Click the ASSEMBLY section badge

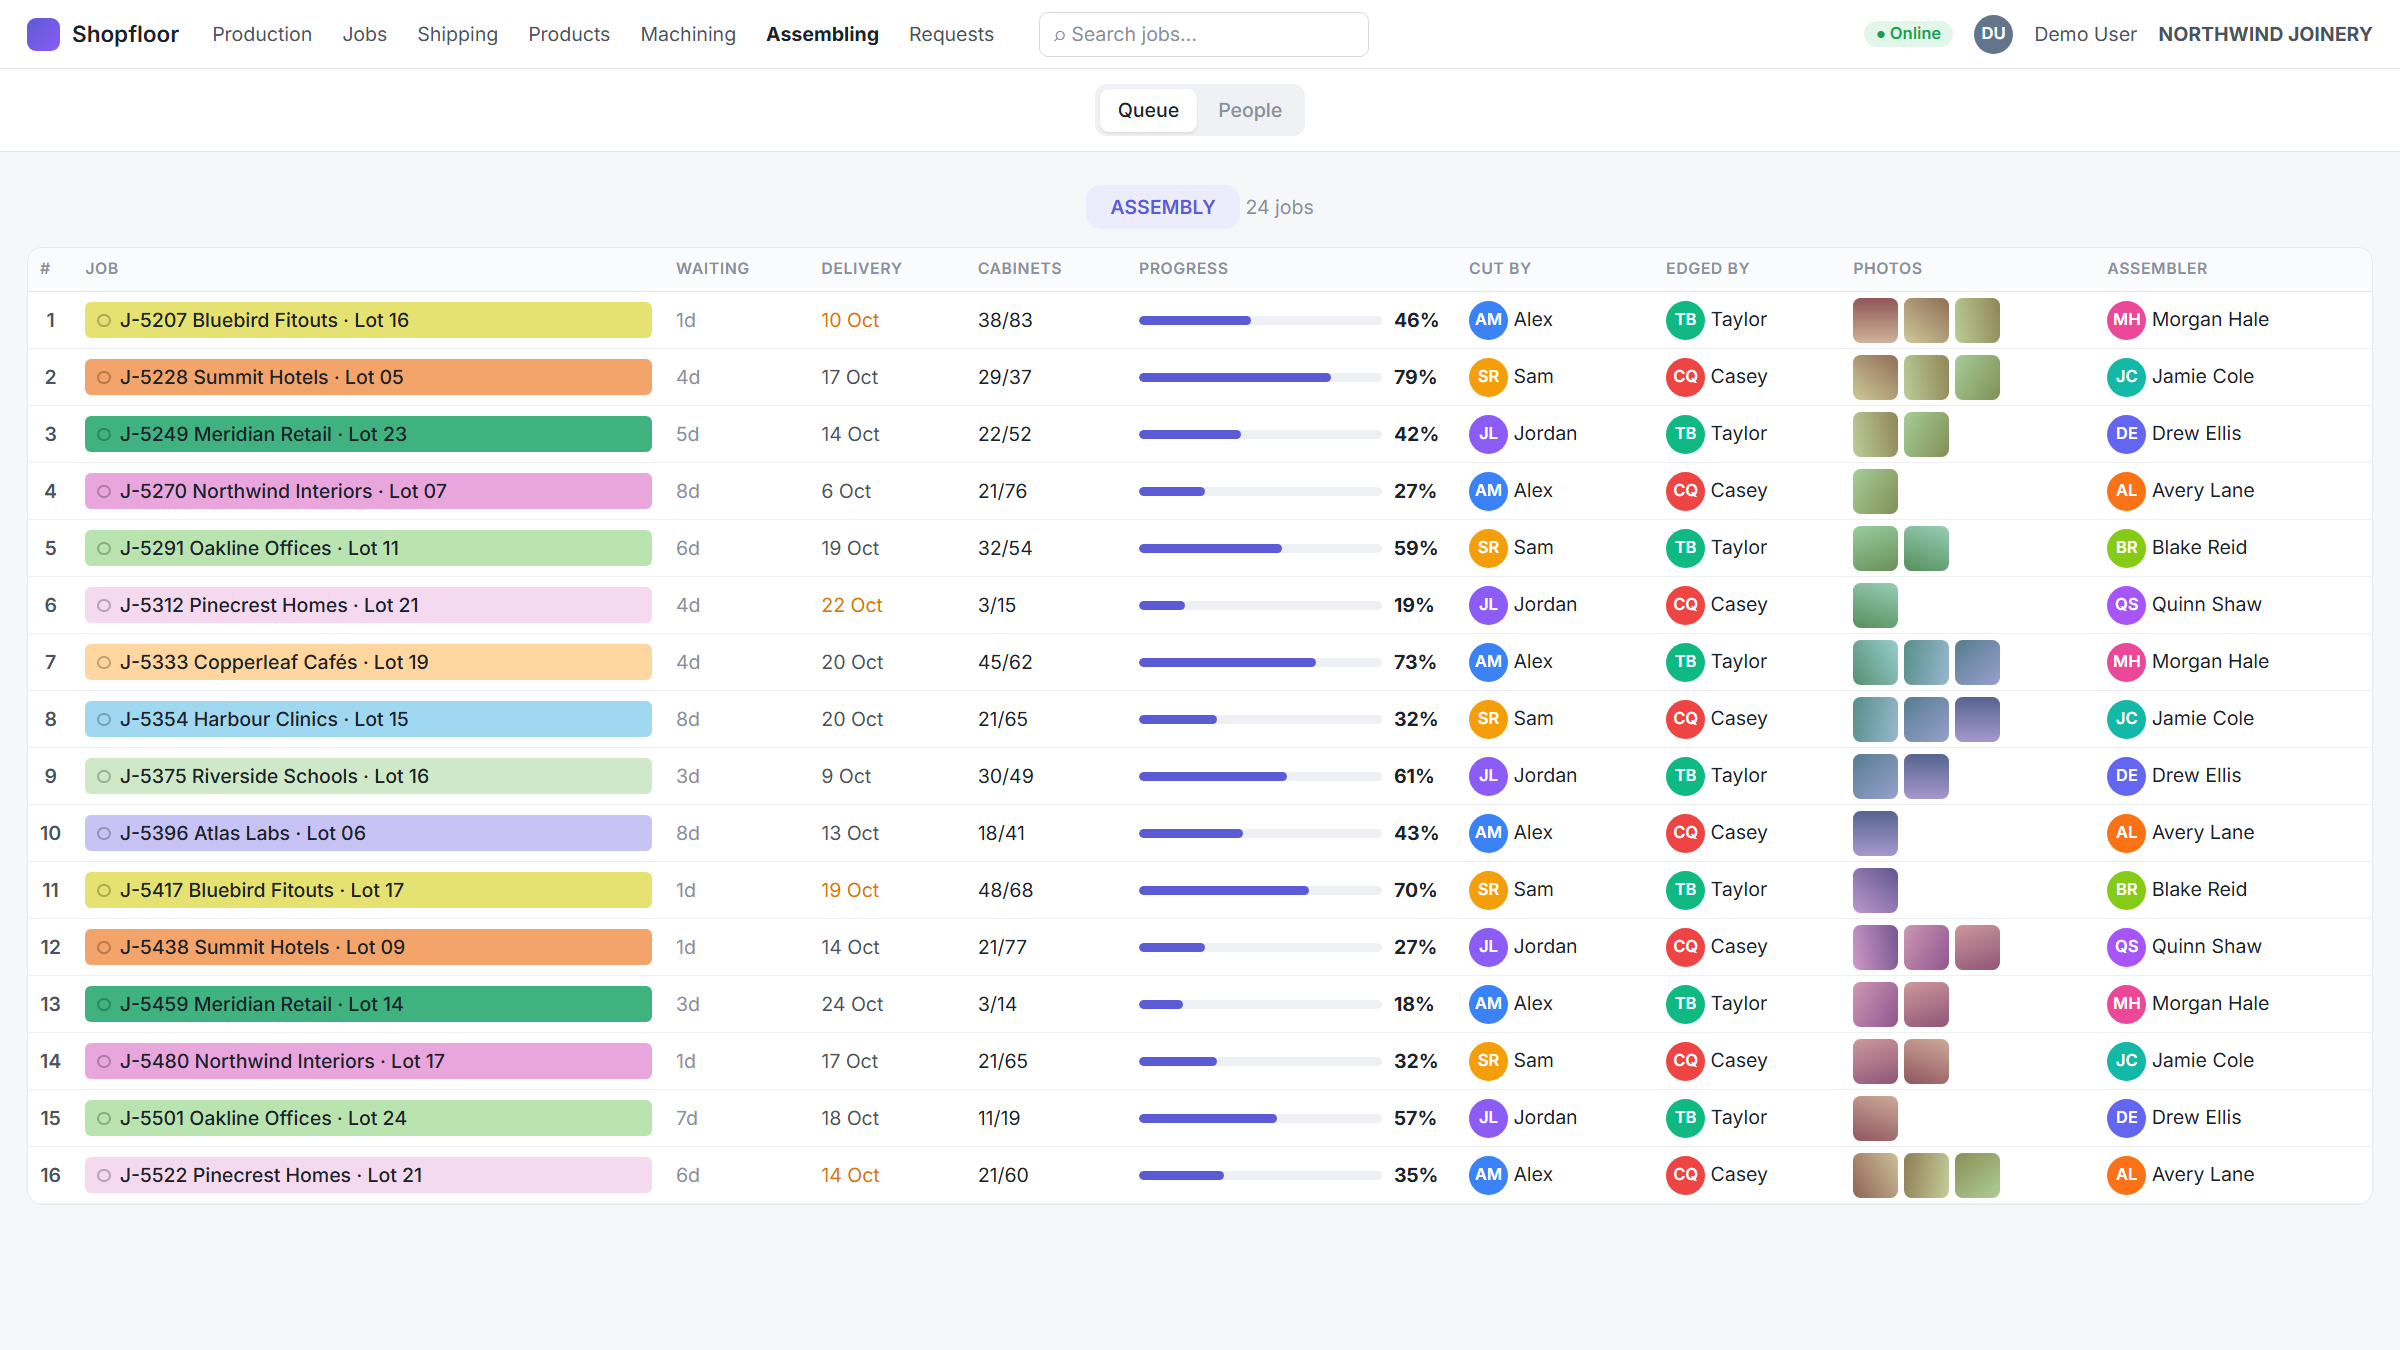click(1162, 207)
